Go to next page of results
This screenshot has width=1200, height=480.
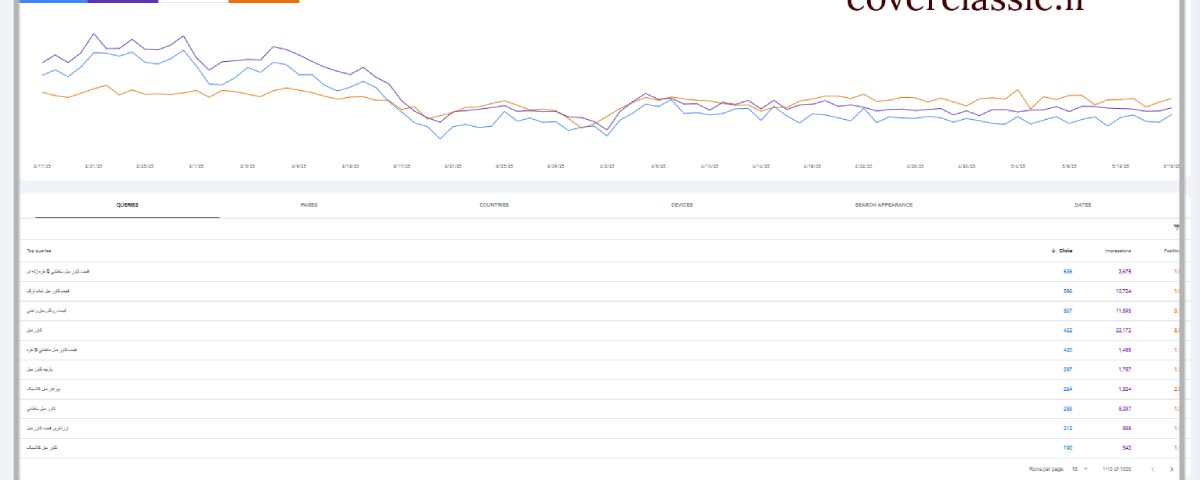click(1172, 468)
